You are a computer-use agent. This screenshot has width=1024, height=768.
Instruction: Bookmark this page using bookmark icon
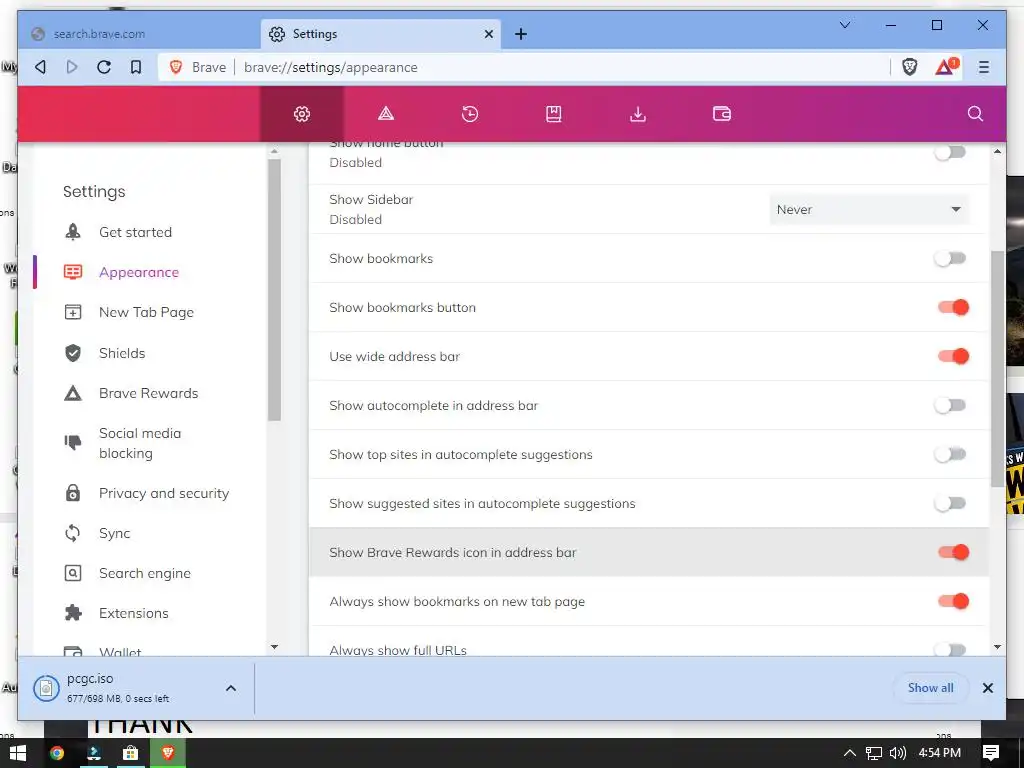click(136, 67)
